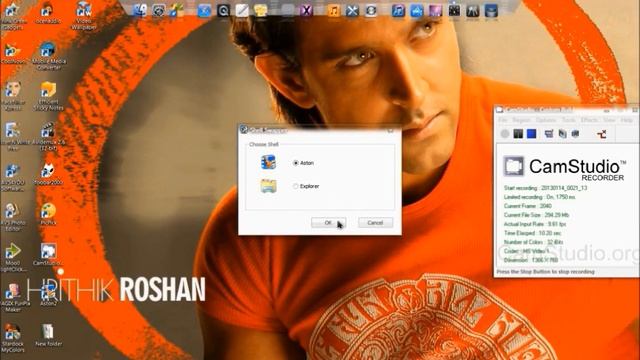Open FaceFilter Xpress desktop shortcut
640x360 pixels.
(13, 96)
